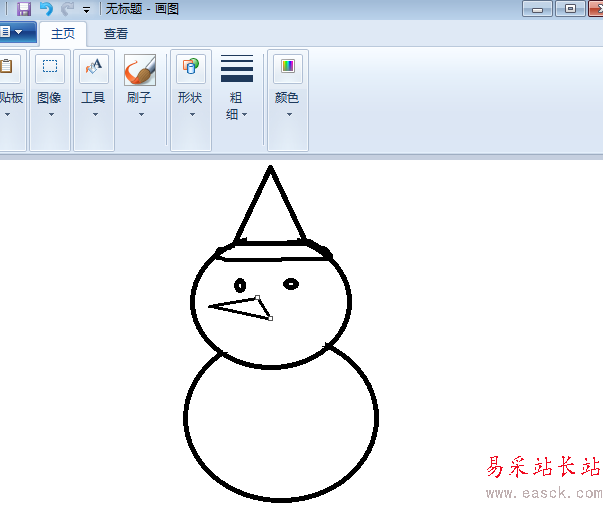This screenshot has width=603, height=508.
Task: Click the 颜色 color palette icon
Action: tap(288, 68)
